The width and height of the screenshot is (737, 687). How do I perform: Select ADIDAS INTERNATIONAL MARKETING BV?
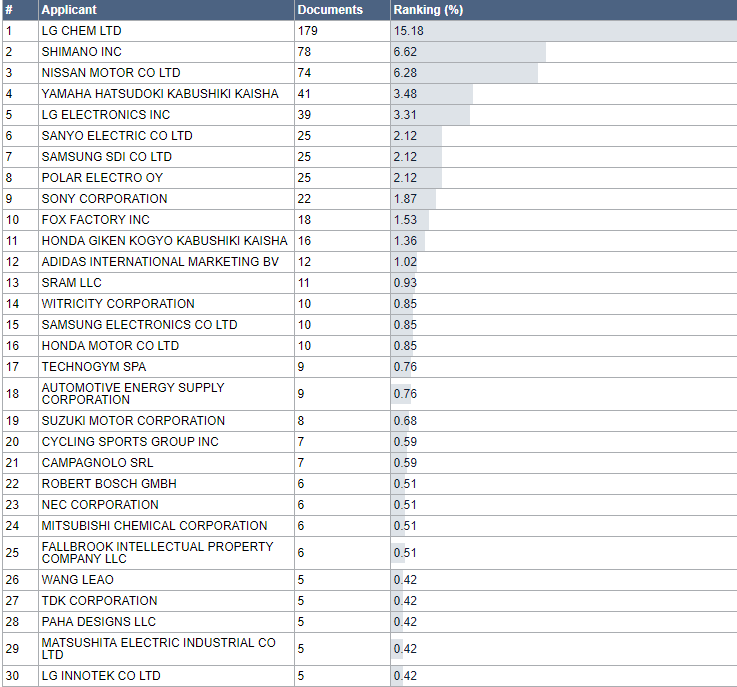click(160, 262)
